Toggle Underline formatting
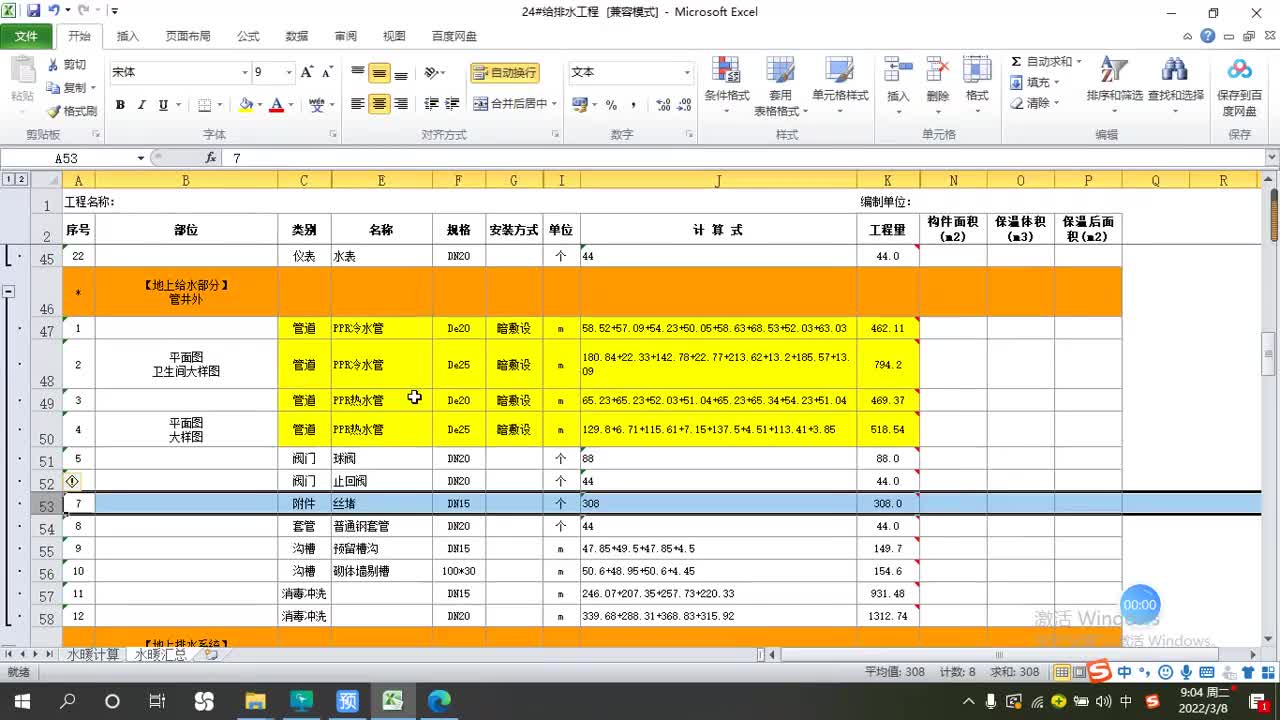 tap(163, 104)
